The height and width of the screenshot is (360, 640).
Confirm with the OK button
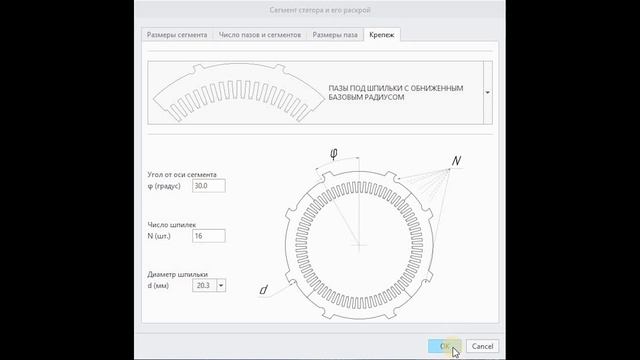click(x=444, y=346)
